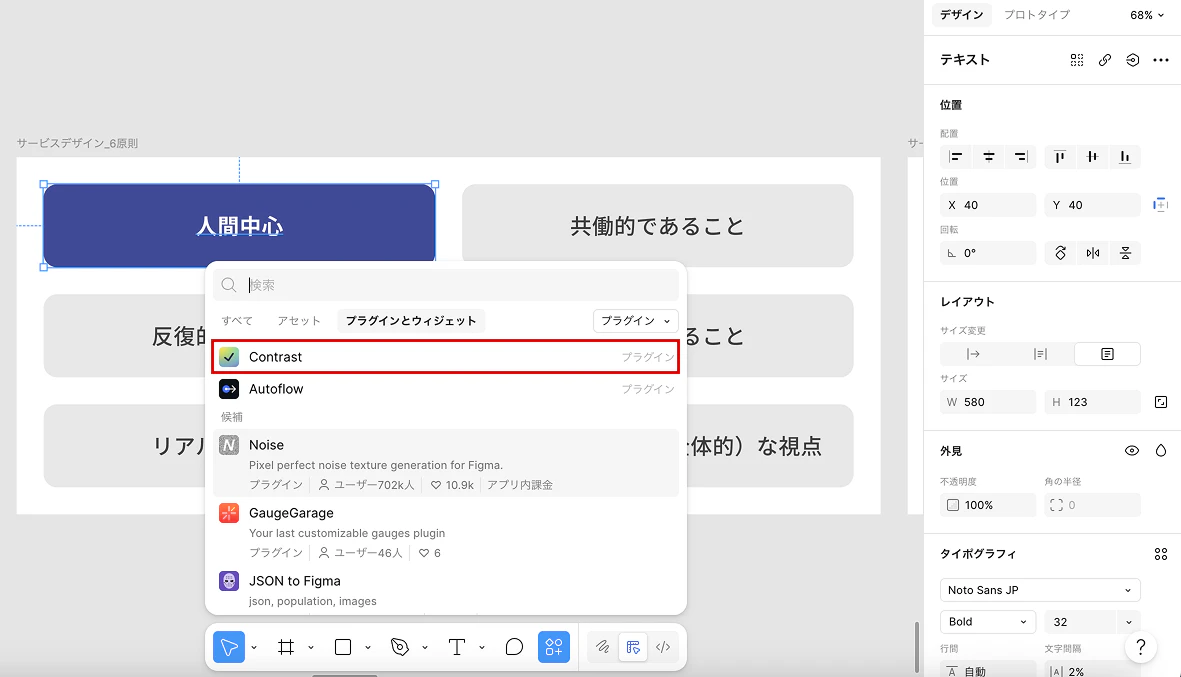Screen dimensions: 1181x677
Task: Rotate 90 degrees icon
Action: (1060, 253)
